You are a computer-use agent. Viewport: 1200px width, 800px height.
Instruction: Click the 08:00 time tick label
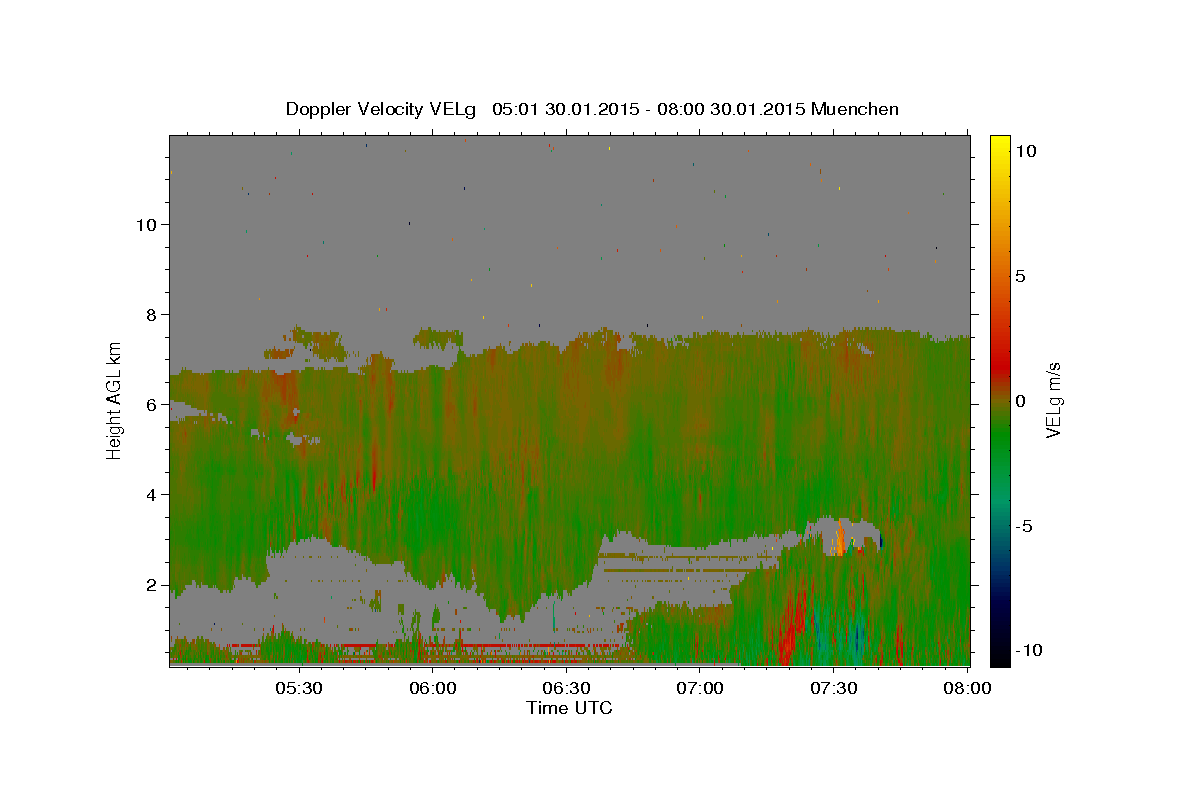[x=967, y=688]
